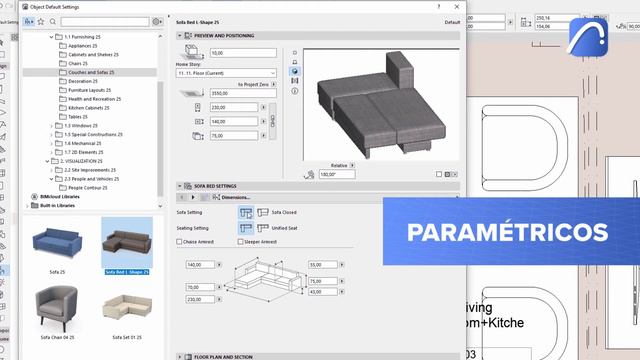Image resolution: width=640 pixels, height=360 pixels.
Task: Expand the Built-in Libraries node
Action: (27, 206)
